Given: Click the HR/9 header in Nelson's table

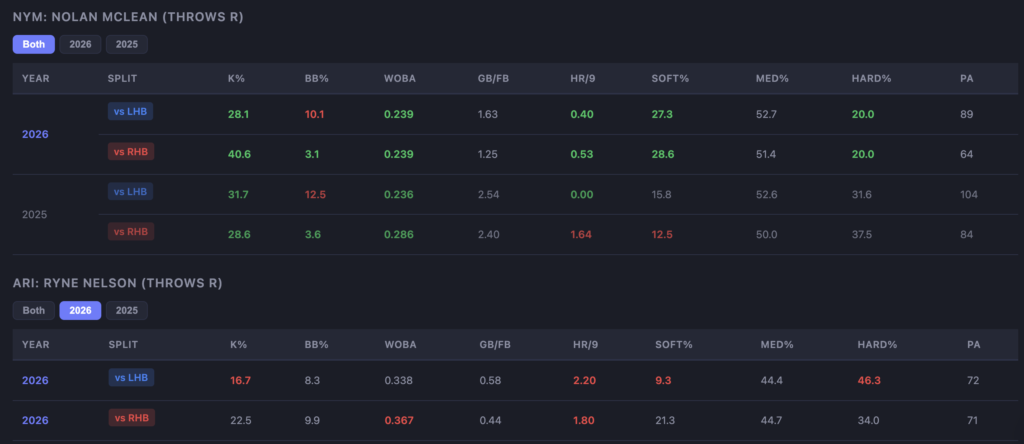Looking at the screenshot, I should click(585, 344).
